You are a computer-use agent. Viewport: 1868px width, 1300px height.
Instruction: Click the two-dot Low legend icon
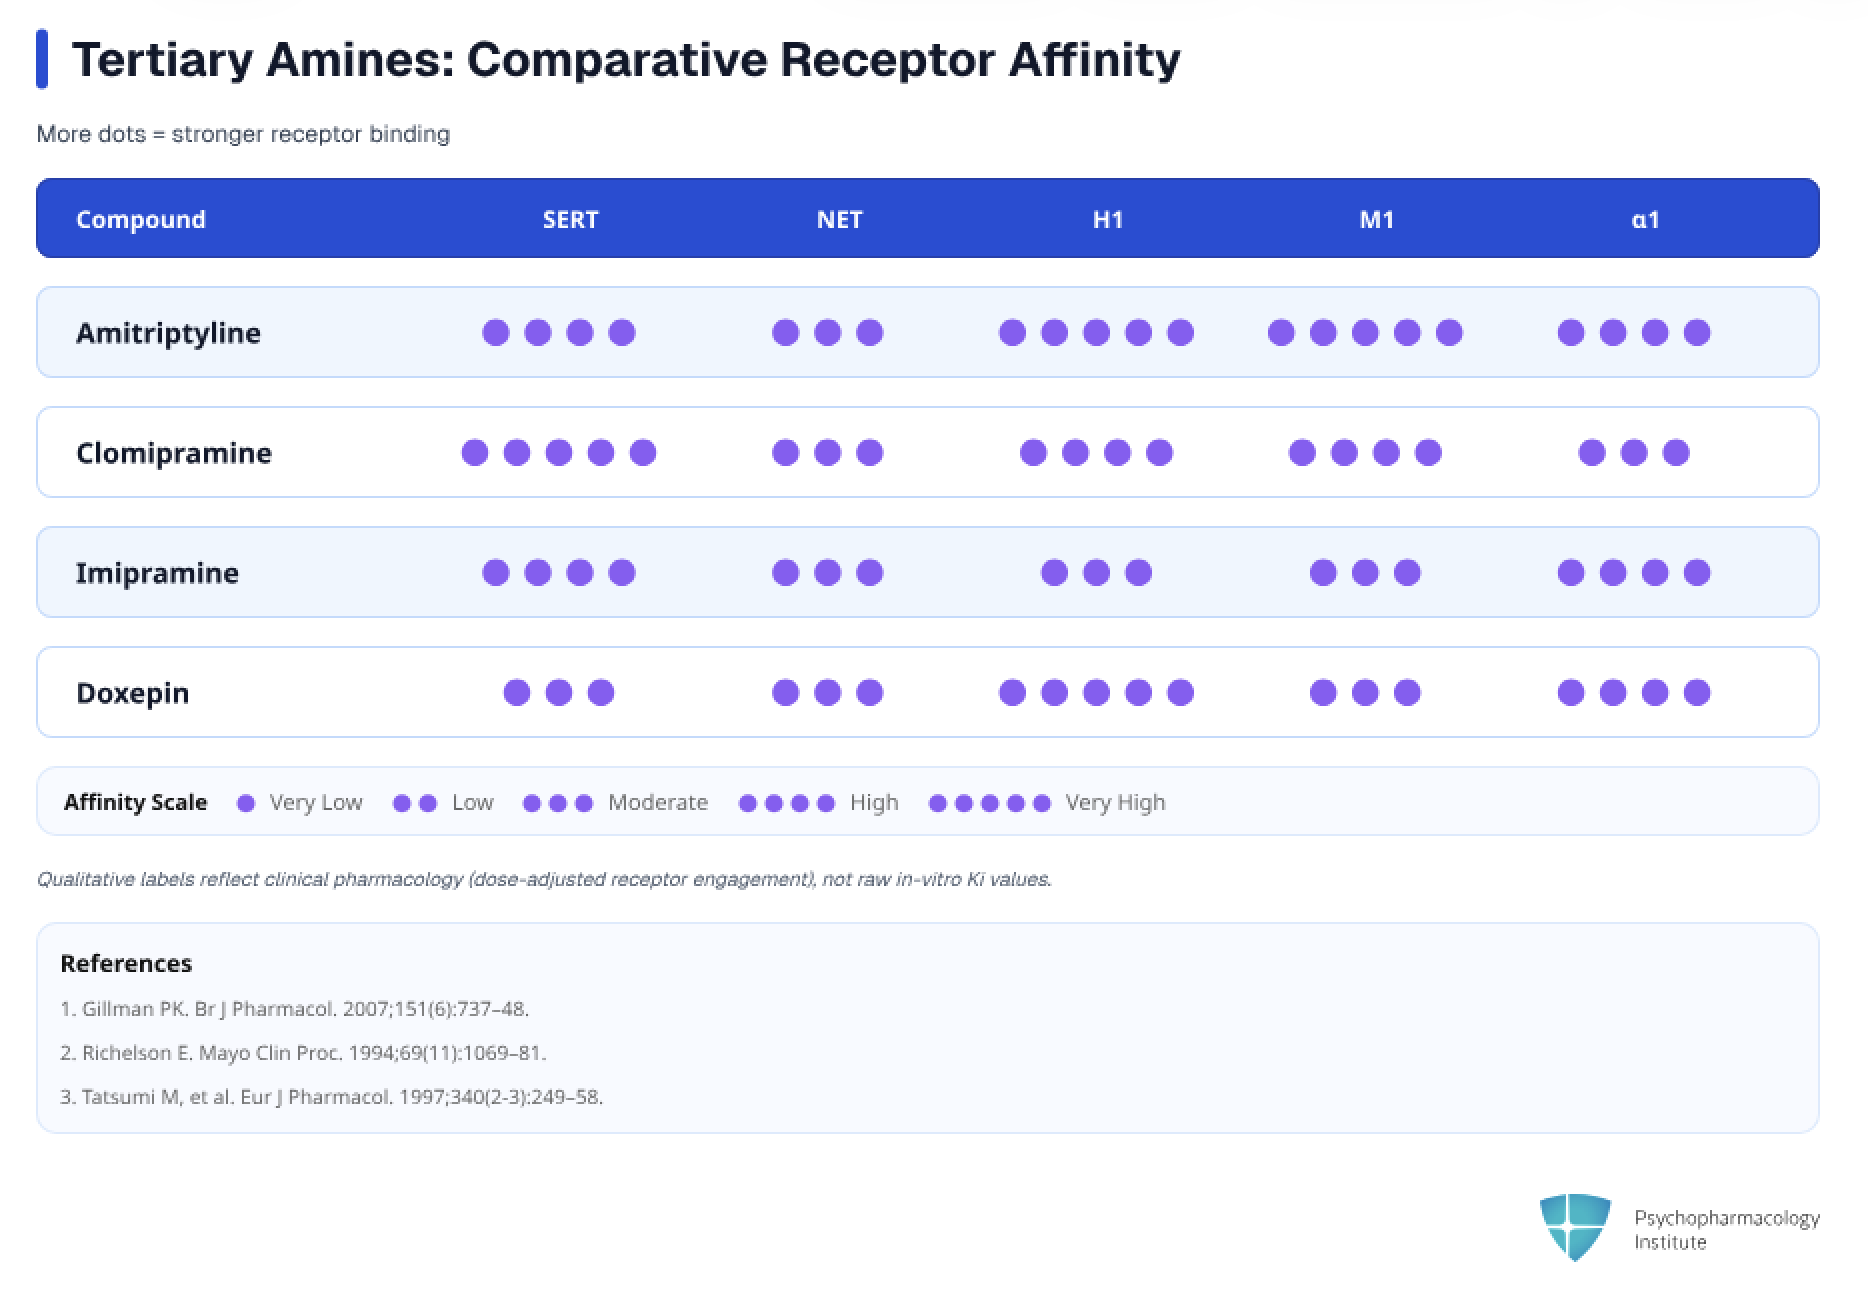[x=415, y=803]
